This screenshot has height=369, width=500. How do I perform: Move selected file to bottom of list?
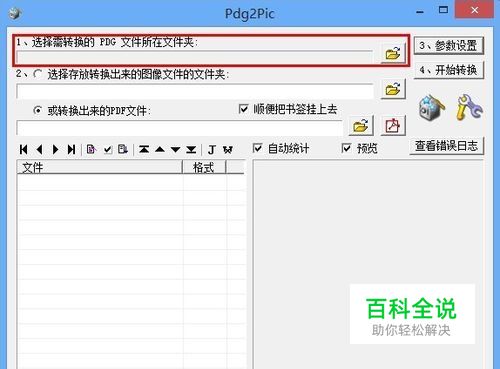click(x=191, y=149)
